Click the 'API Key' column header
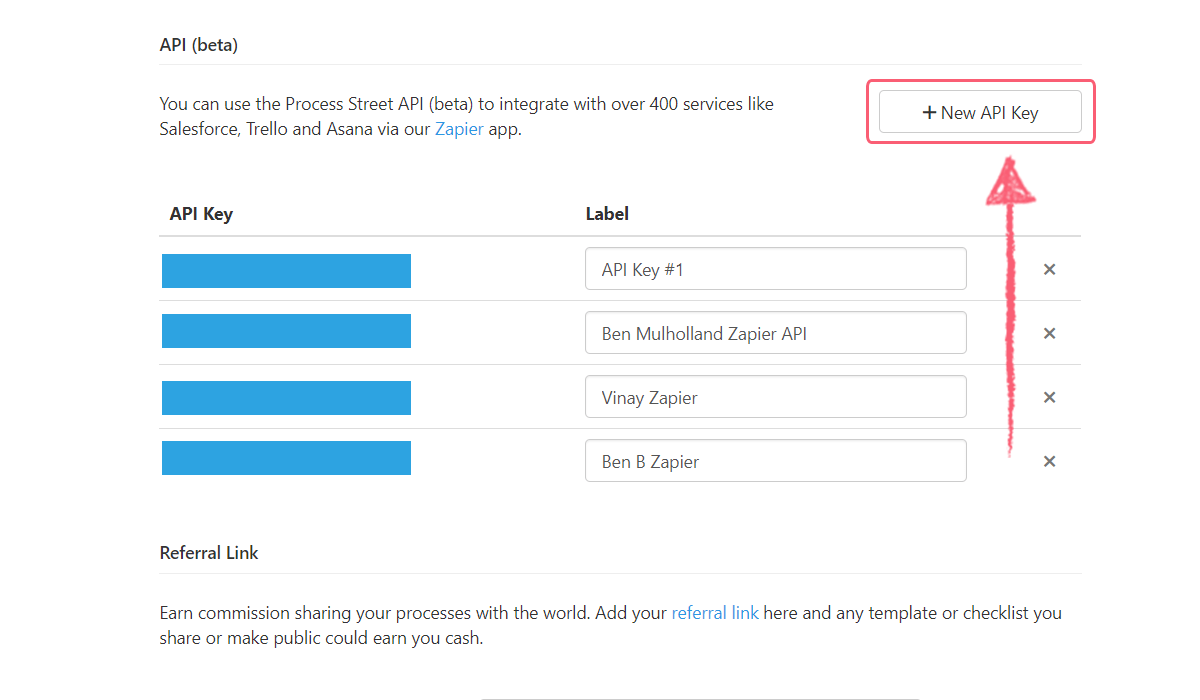This screenshot has height=700, width=1200. (x=201, y=214)
